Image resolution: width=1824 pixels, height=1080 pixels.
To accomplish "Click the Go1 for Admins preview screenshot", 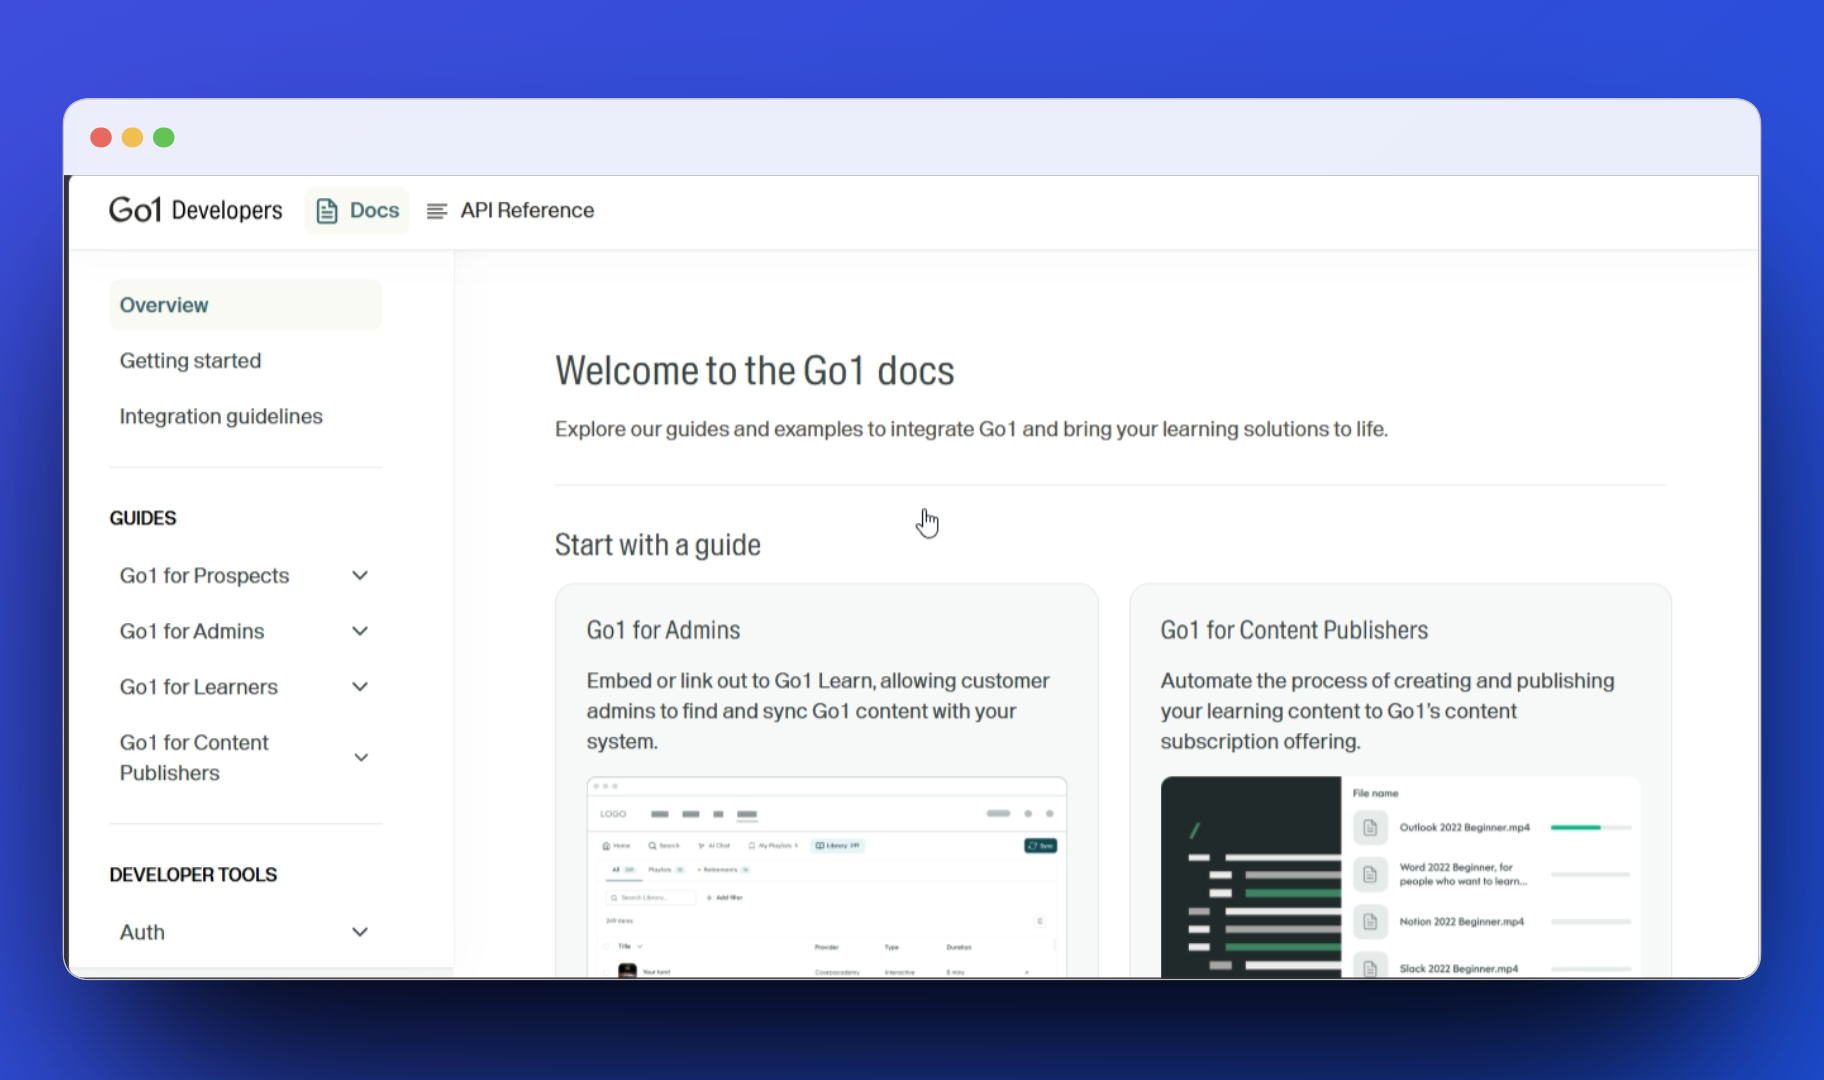I will click(x=826, y=877).
